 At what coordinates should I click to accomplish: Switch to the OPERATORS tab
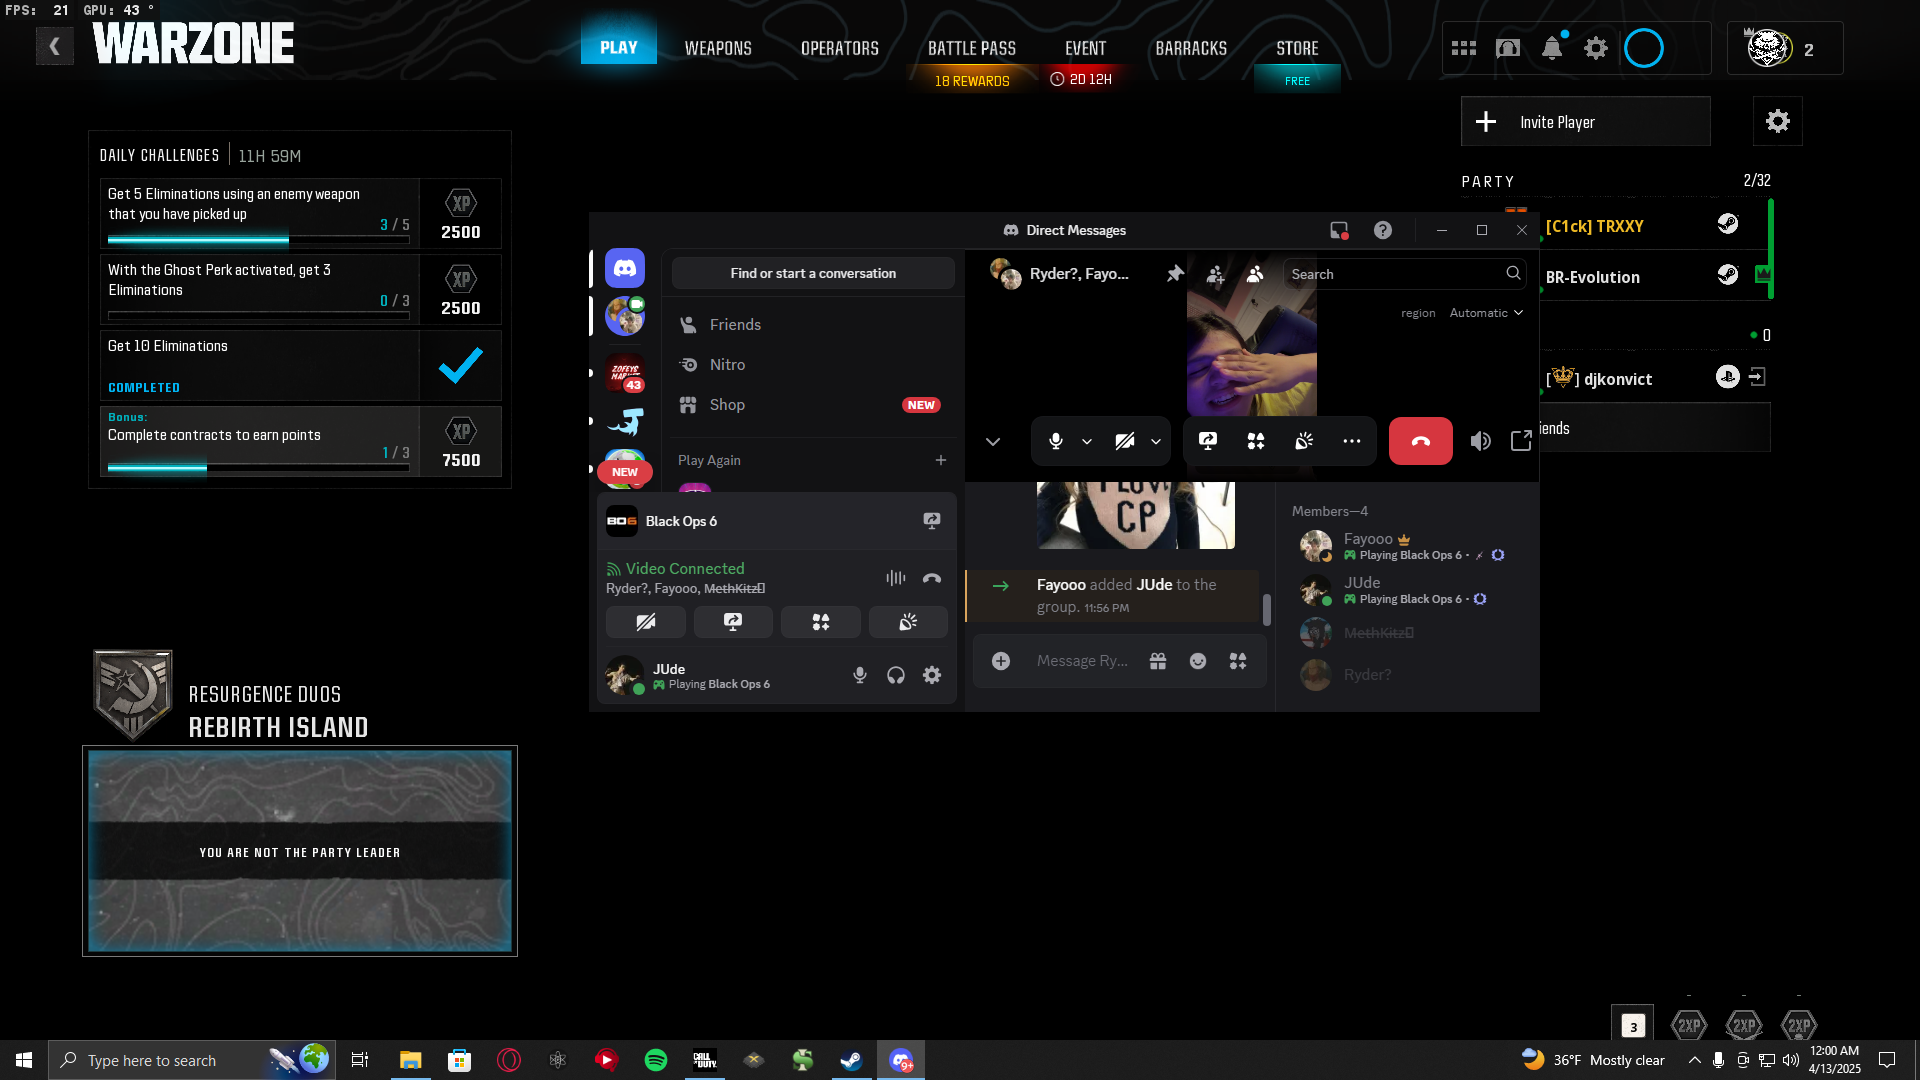840,48
